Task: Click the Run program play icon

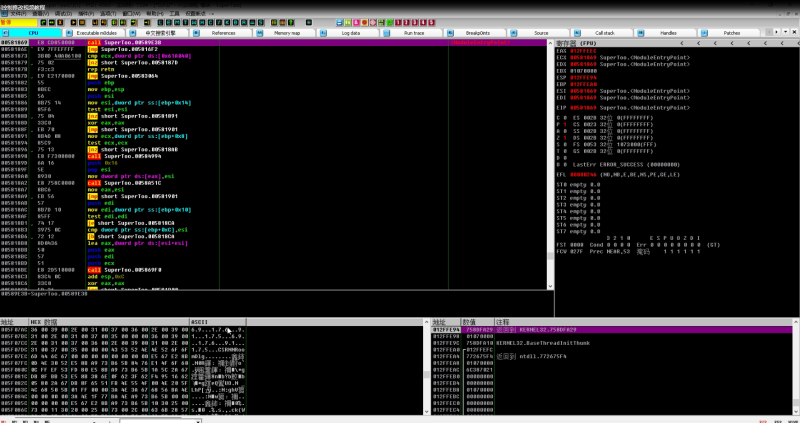Action: pos(73,22)
